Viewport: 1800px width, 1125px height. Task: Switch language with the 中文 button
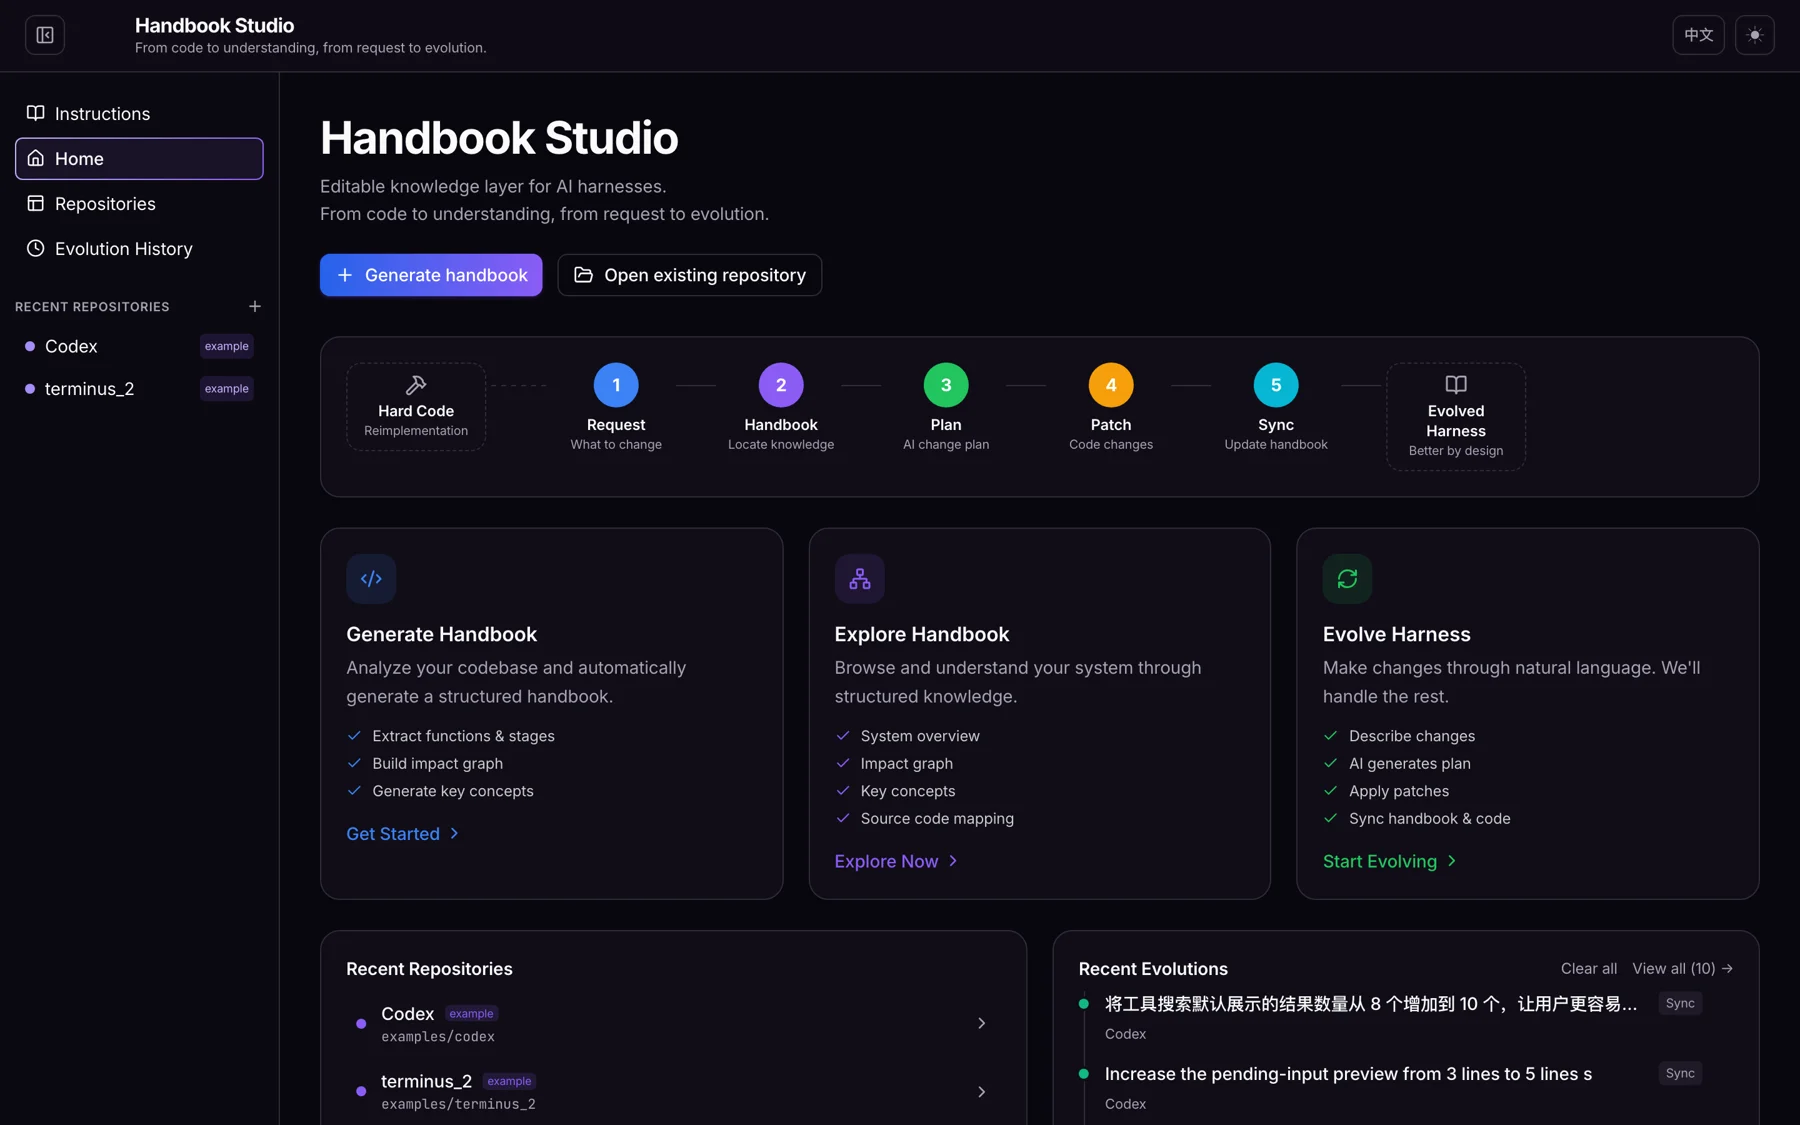pyautogui.click(x=1698, y=35)
